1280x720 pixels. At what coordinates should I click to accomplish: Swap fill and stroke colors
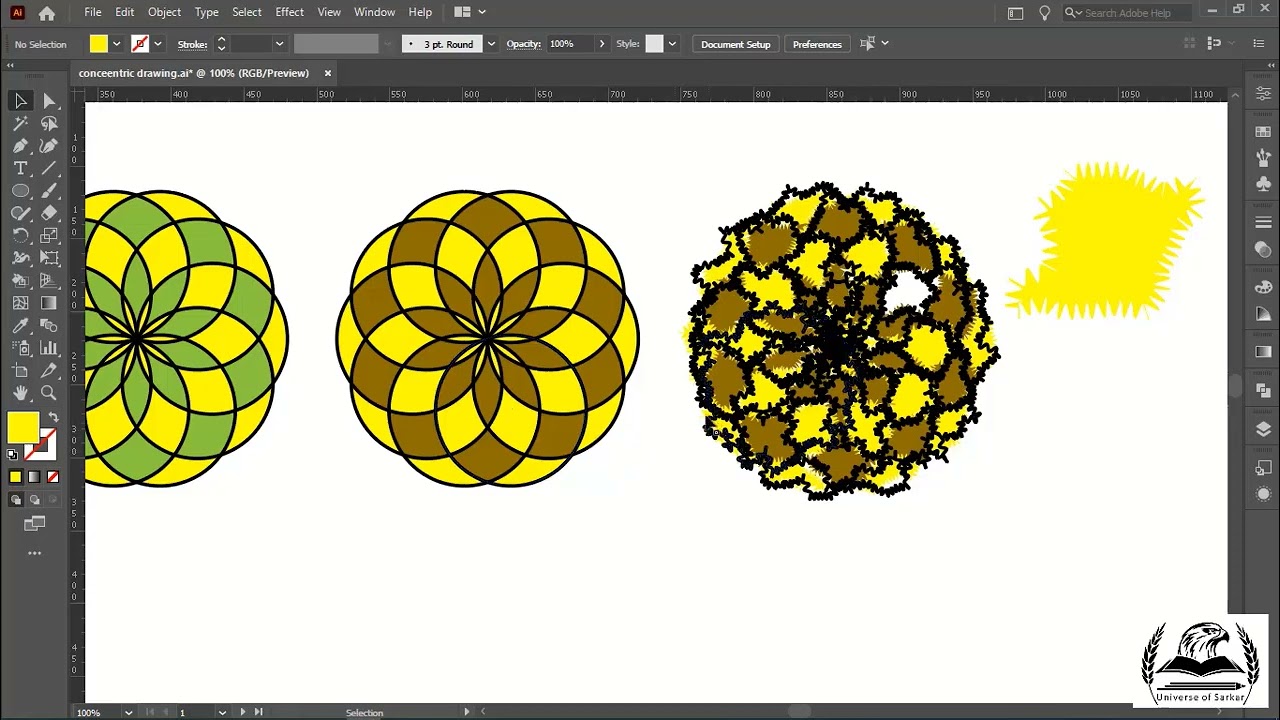(x=53, y=417)
